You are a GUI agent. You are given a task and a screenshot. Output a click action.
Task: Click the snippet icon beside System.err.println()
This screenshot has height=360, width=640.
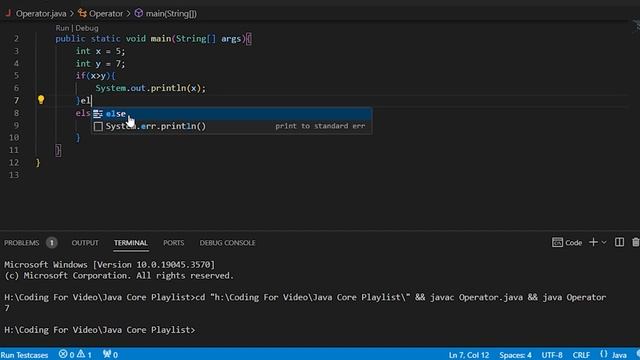(98, 127)
